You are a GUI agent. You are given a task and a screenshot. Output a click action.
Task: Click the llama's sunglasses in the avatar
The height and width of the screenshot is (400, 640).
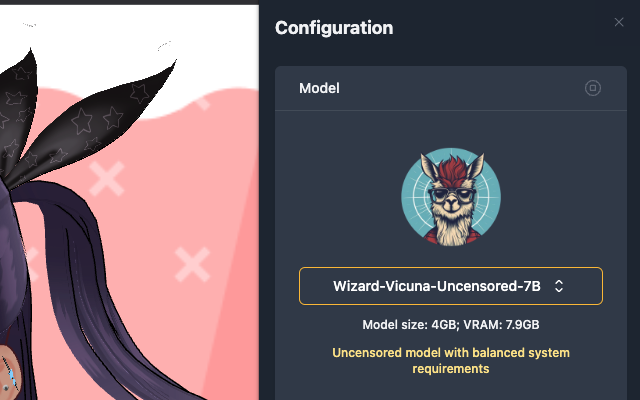coord(450,194)
